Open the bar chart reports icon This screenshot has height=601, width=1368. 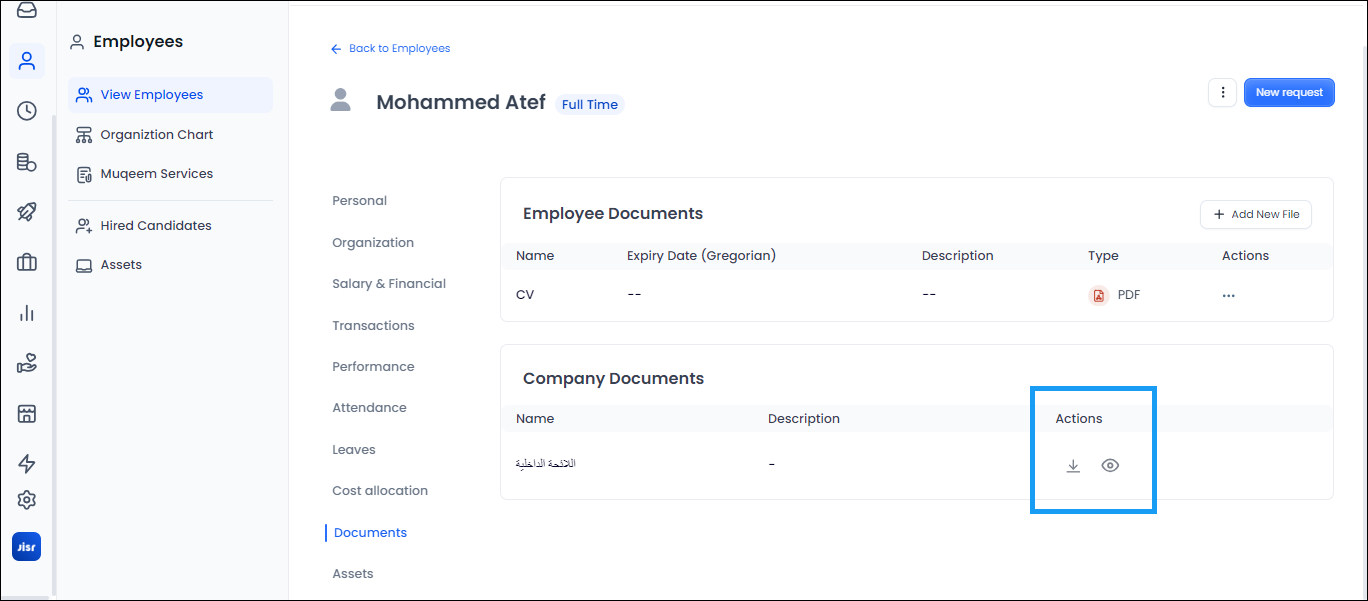[27, 313]
